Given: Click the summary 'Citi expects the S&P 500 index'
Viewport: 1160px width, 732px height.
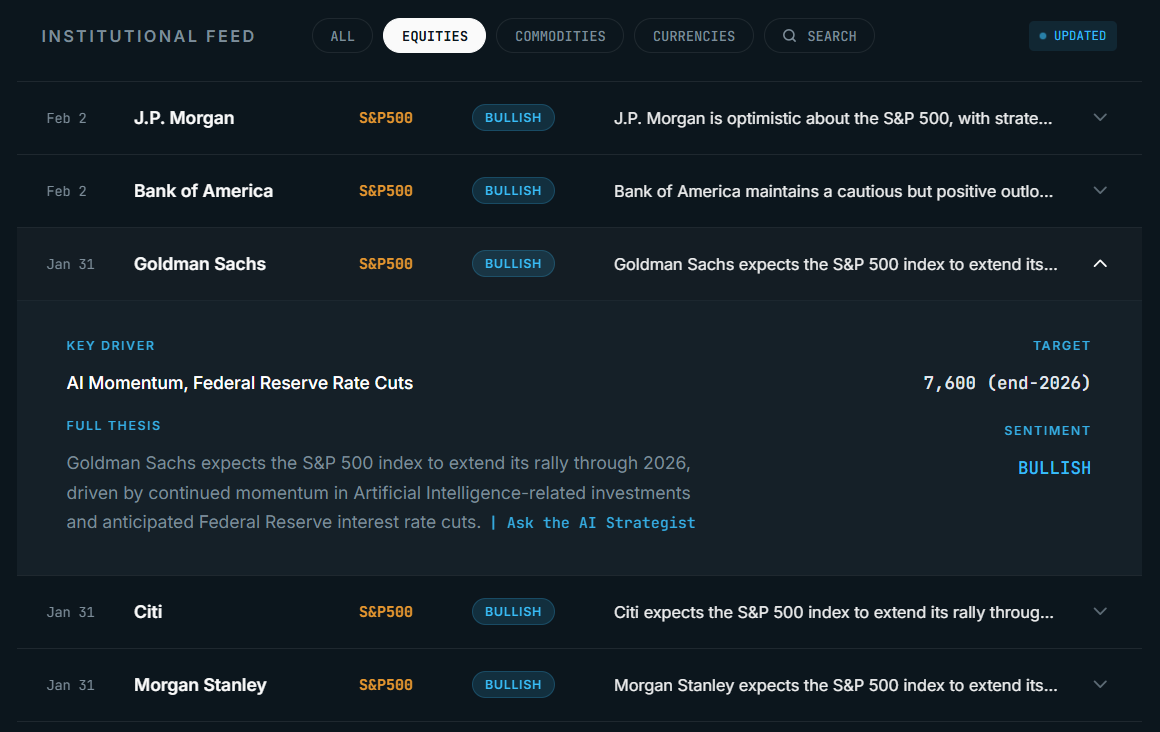Looking at the screenshot, I should coord(834,613).
